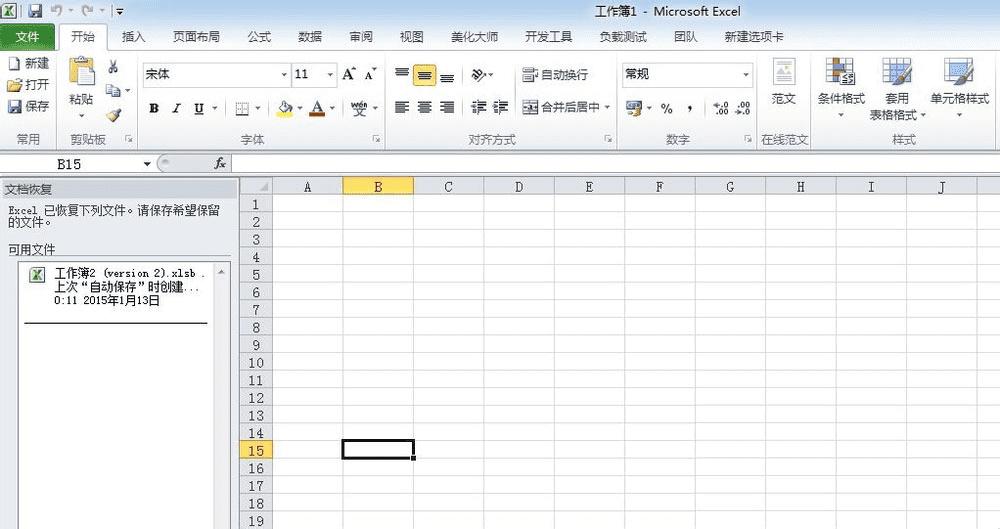Align text left in cell
The width and height of the screenshot is (1000, 529).
[x=402, y=107]
